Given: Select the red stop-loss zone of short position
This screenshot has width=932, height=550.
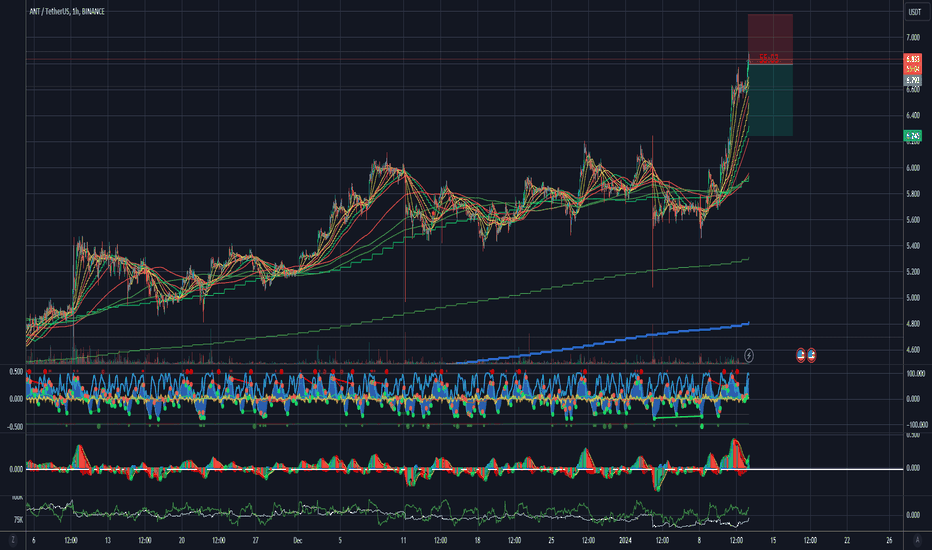Looking at the screenshot, I should (x=770, y=38).
